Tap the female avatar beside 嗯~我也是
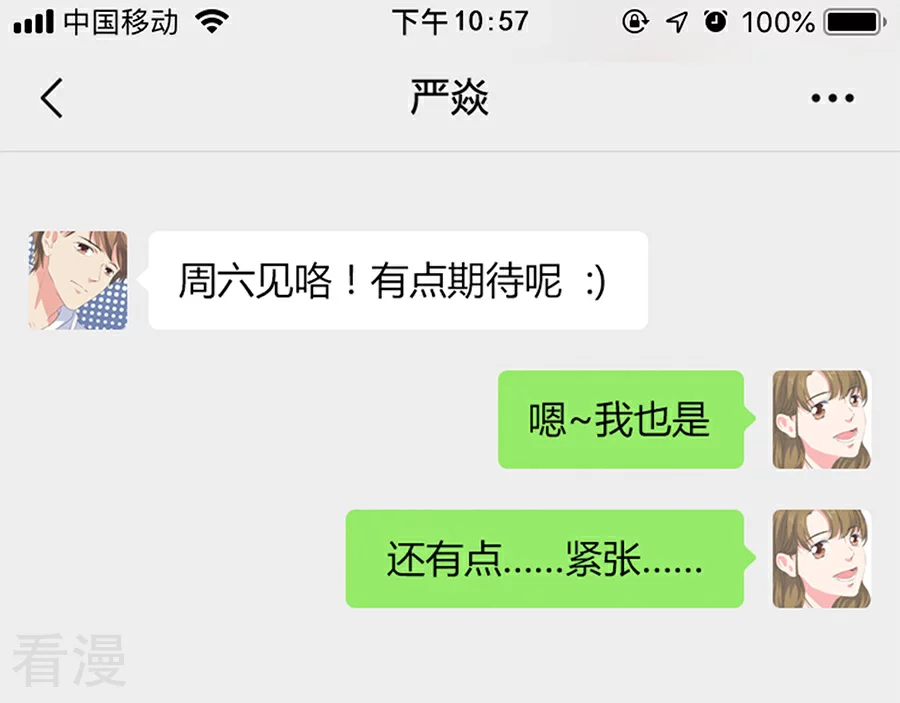The image size is (900, 703). pyautogui.click(x=821, y=420)
